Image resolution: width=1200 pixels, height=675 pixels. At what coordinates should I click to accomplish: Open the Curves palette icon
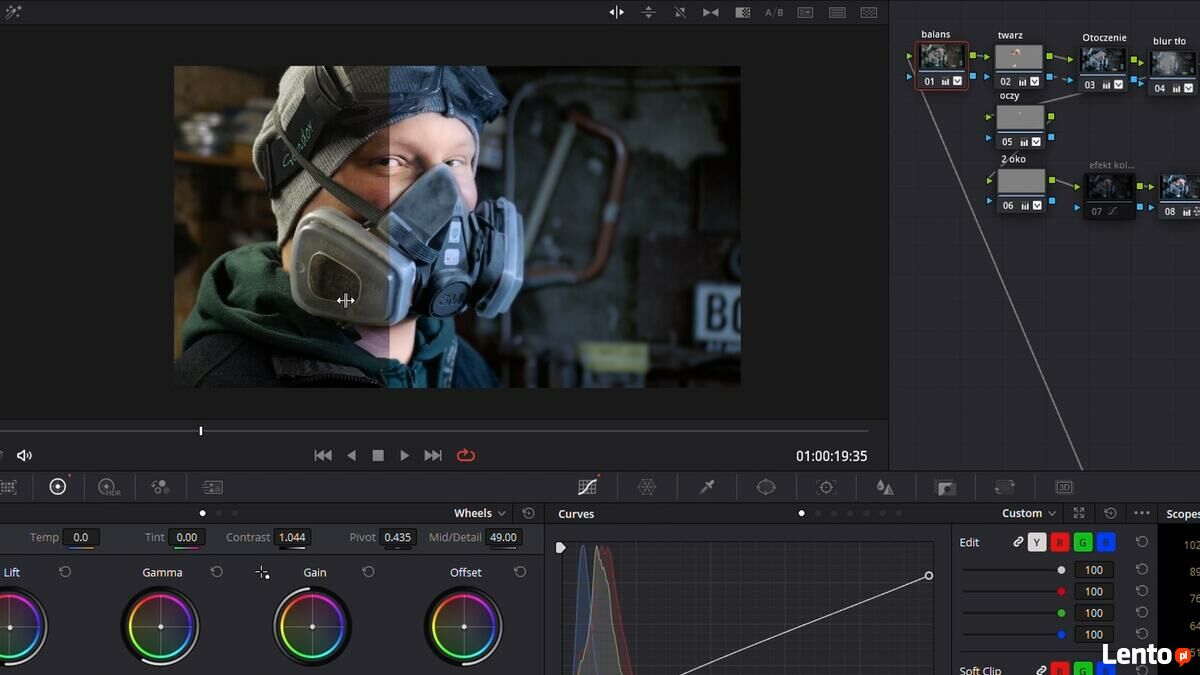coord(588,487)
